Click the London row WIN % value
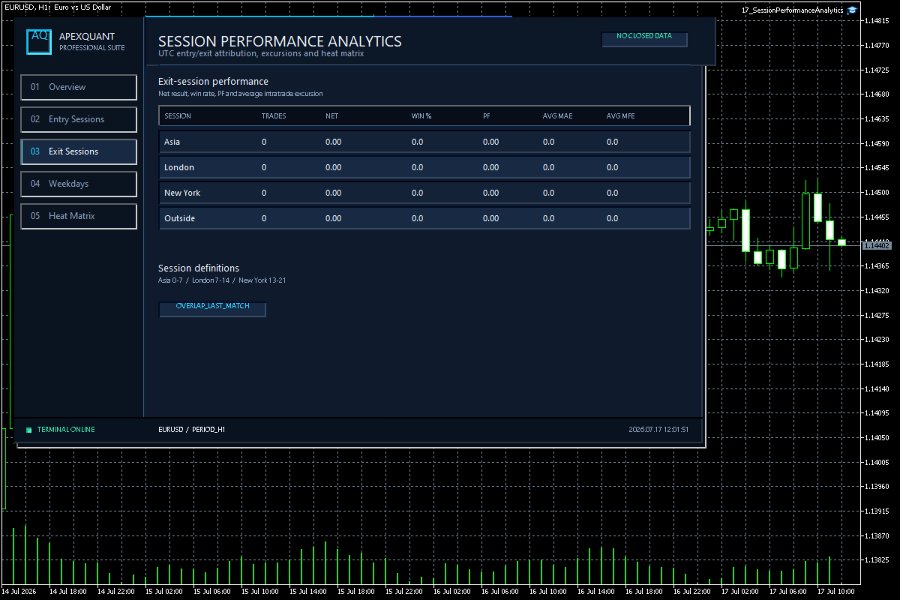This screenshot has width=900, height=600. 417,167
